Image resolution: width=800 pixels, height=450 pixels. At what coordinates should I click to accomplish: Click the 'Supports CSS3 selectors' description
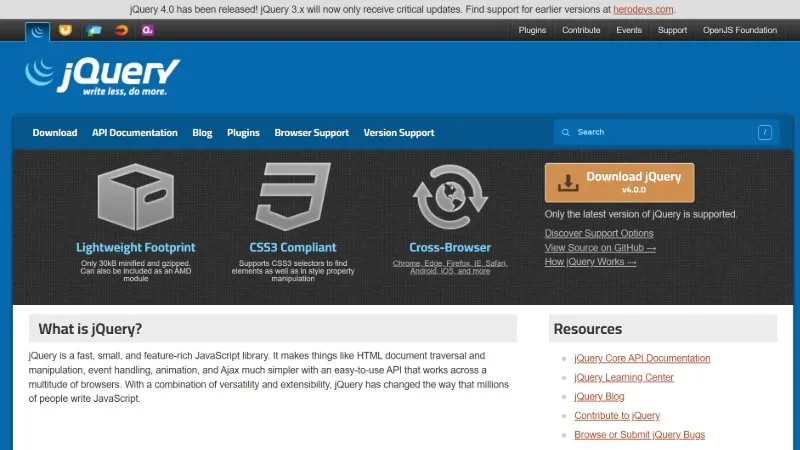293,271
